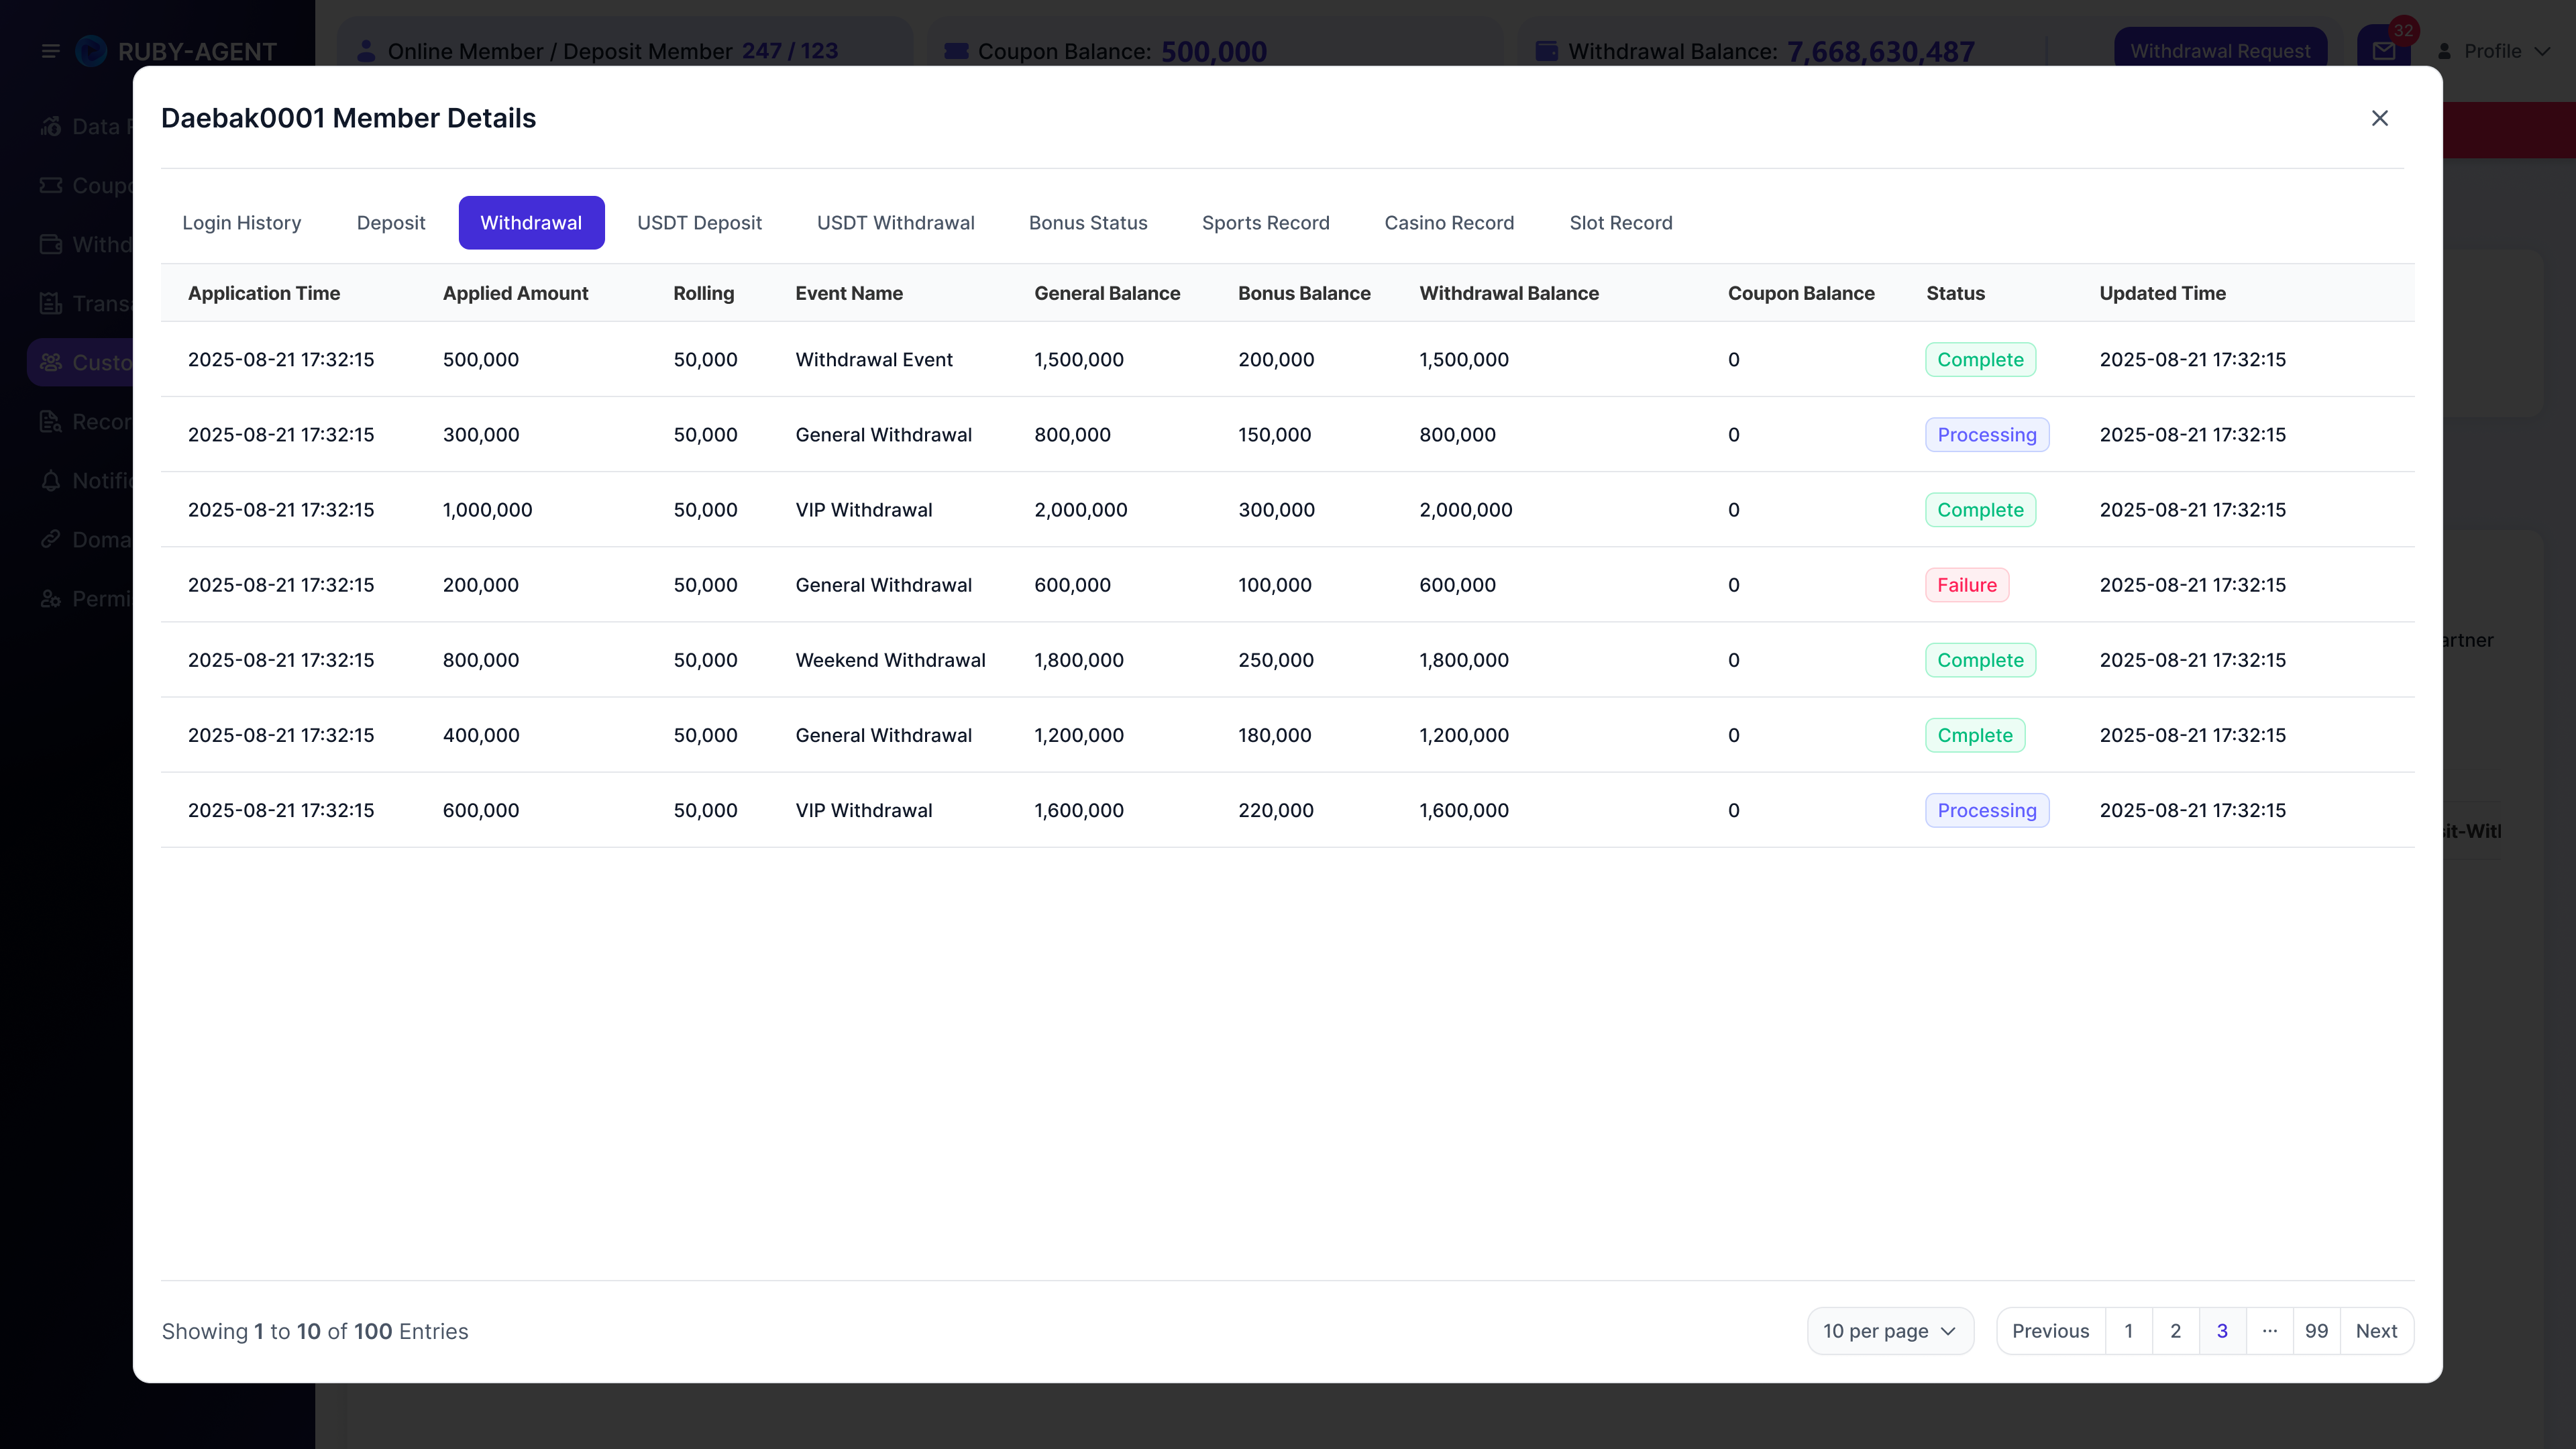Click the Online Member person icon
This screenshot has height=1449, width=2576.
coord(366,50)
